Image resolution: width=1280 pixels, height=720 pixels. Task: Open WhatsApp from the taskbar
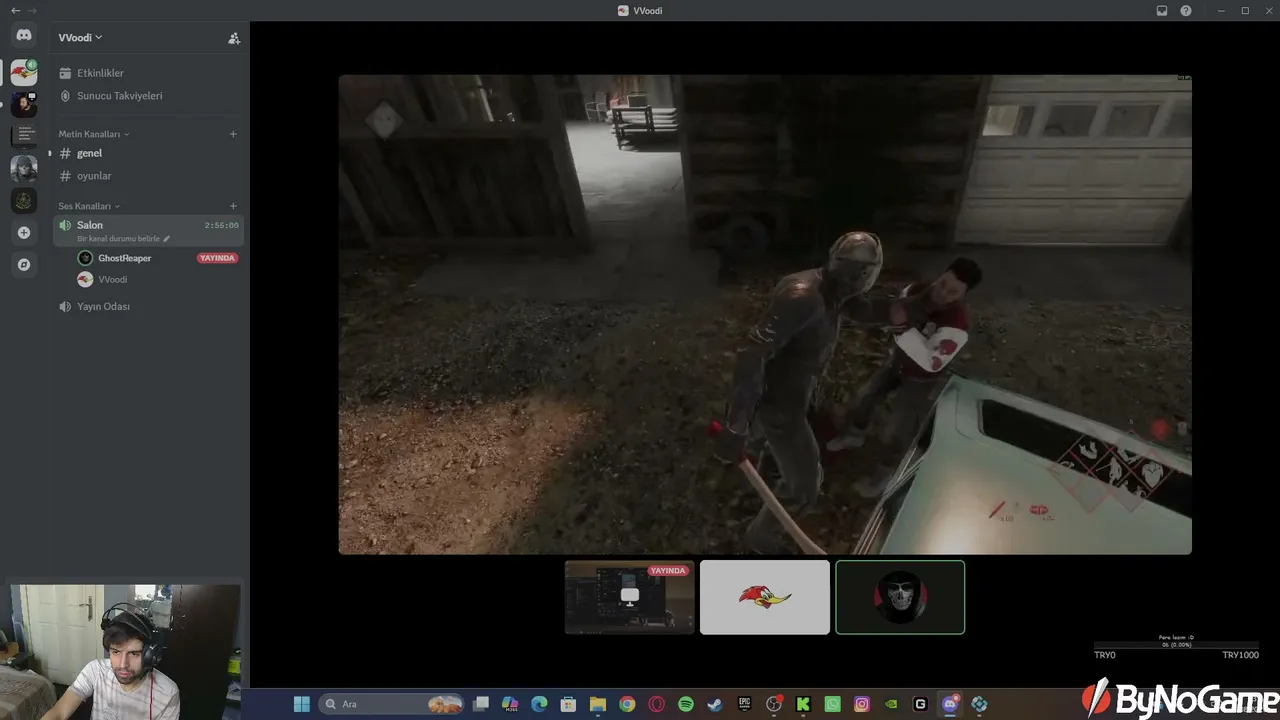[833, 704]
